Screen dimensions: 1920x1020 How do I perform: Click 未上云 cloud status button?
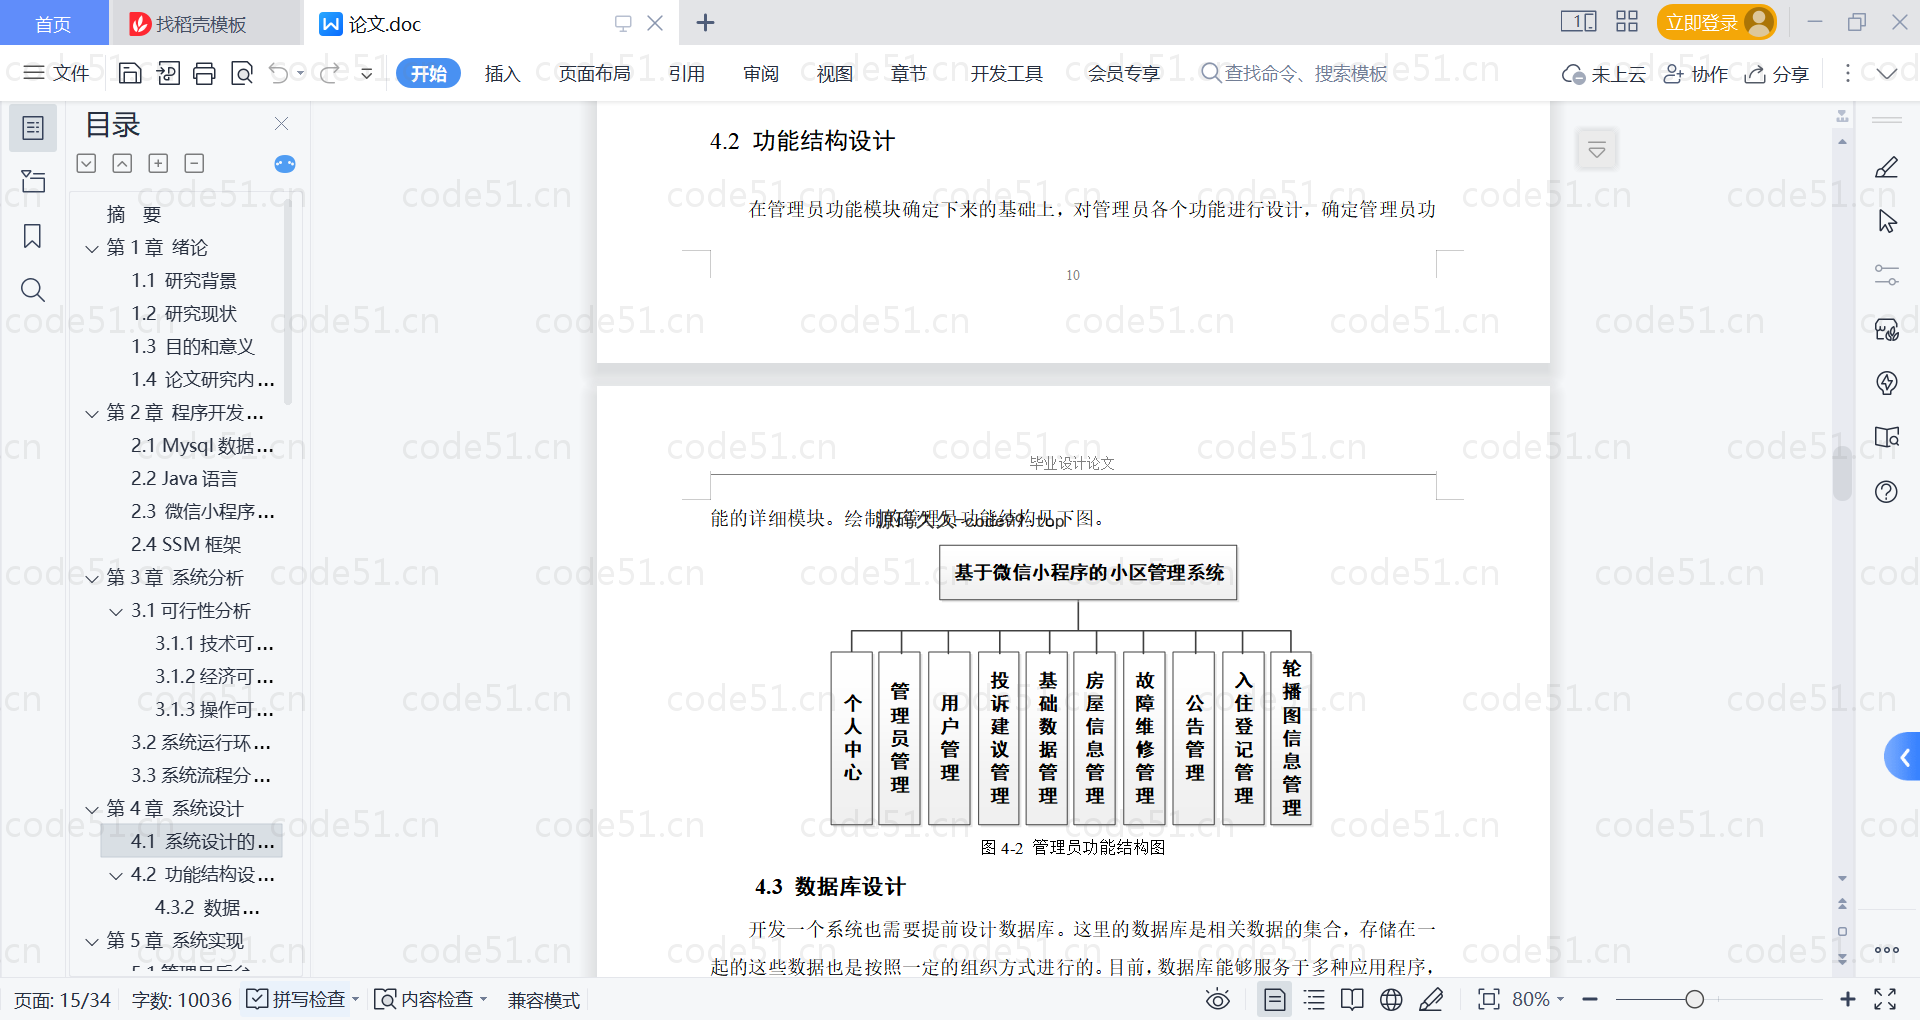(1604, 74)
